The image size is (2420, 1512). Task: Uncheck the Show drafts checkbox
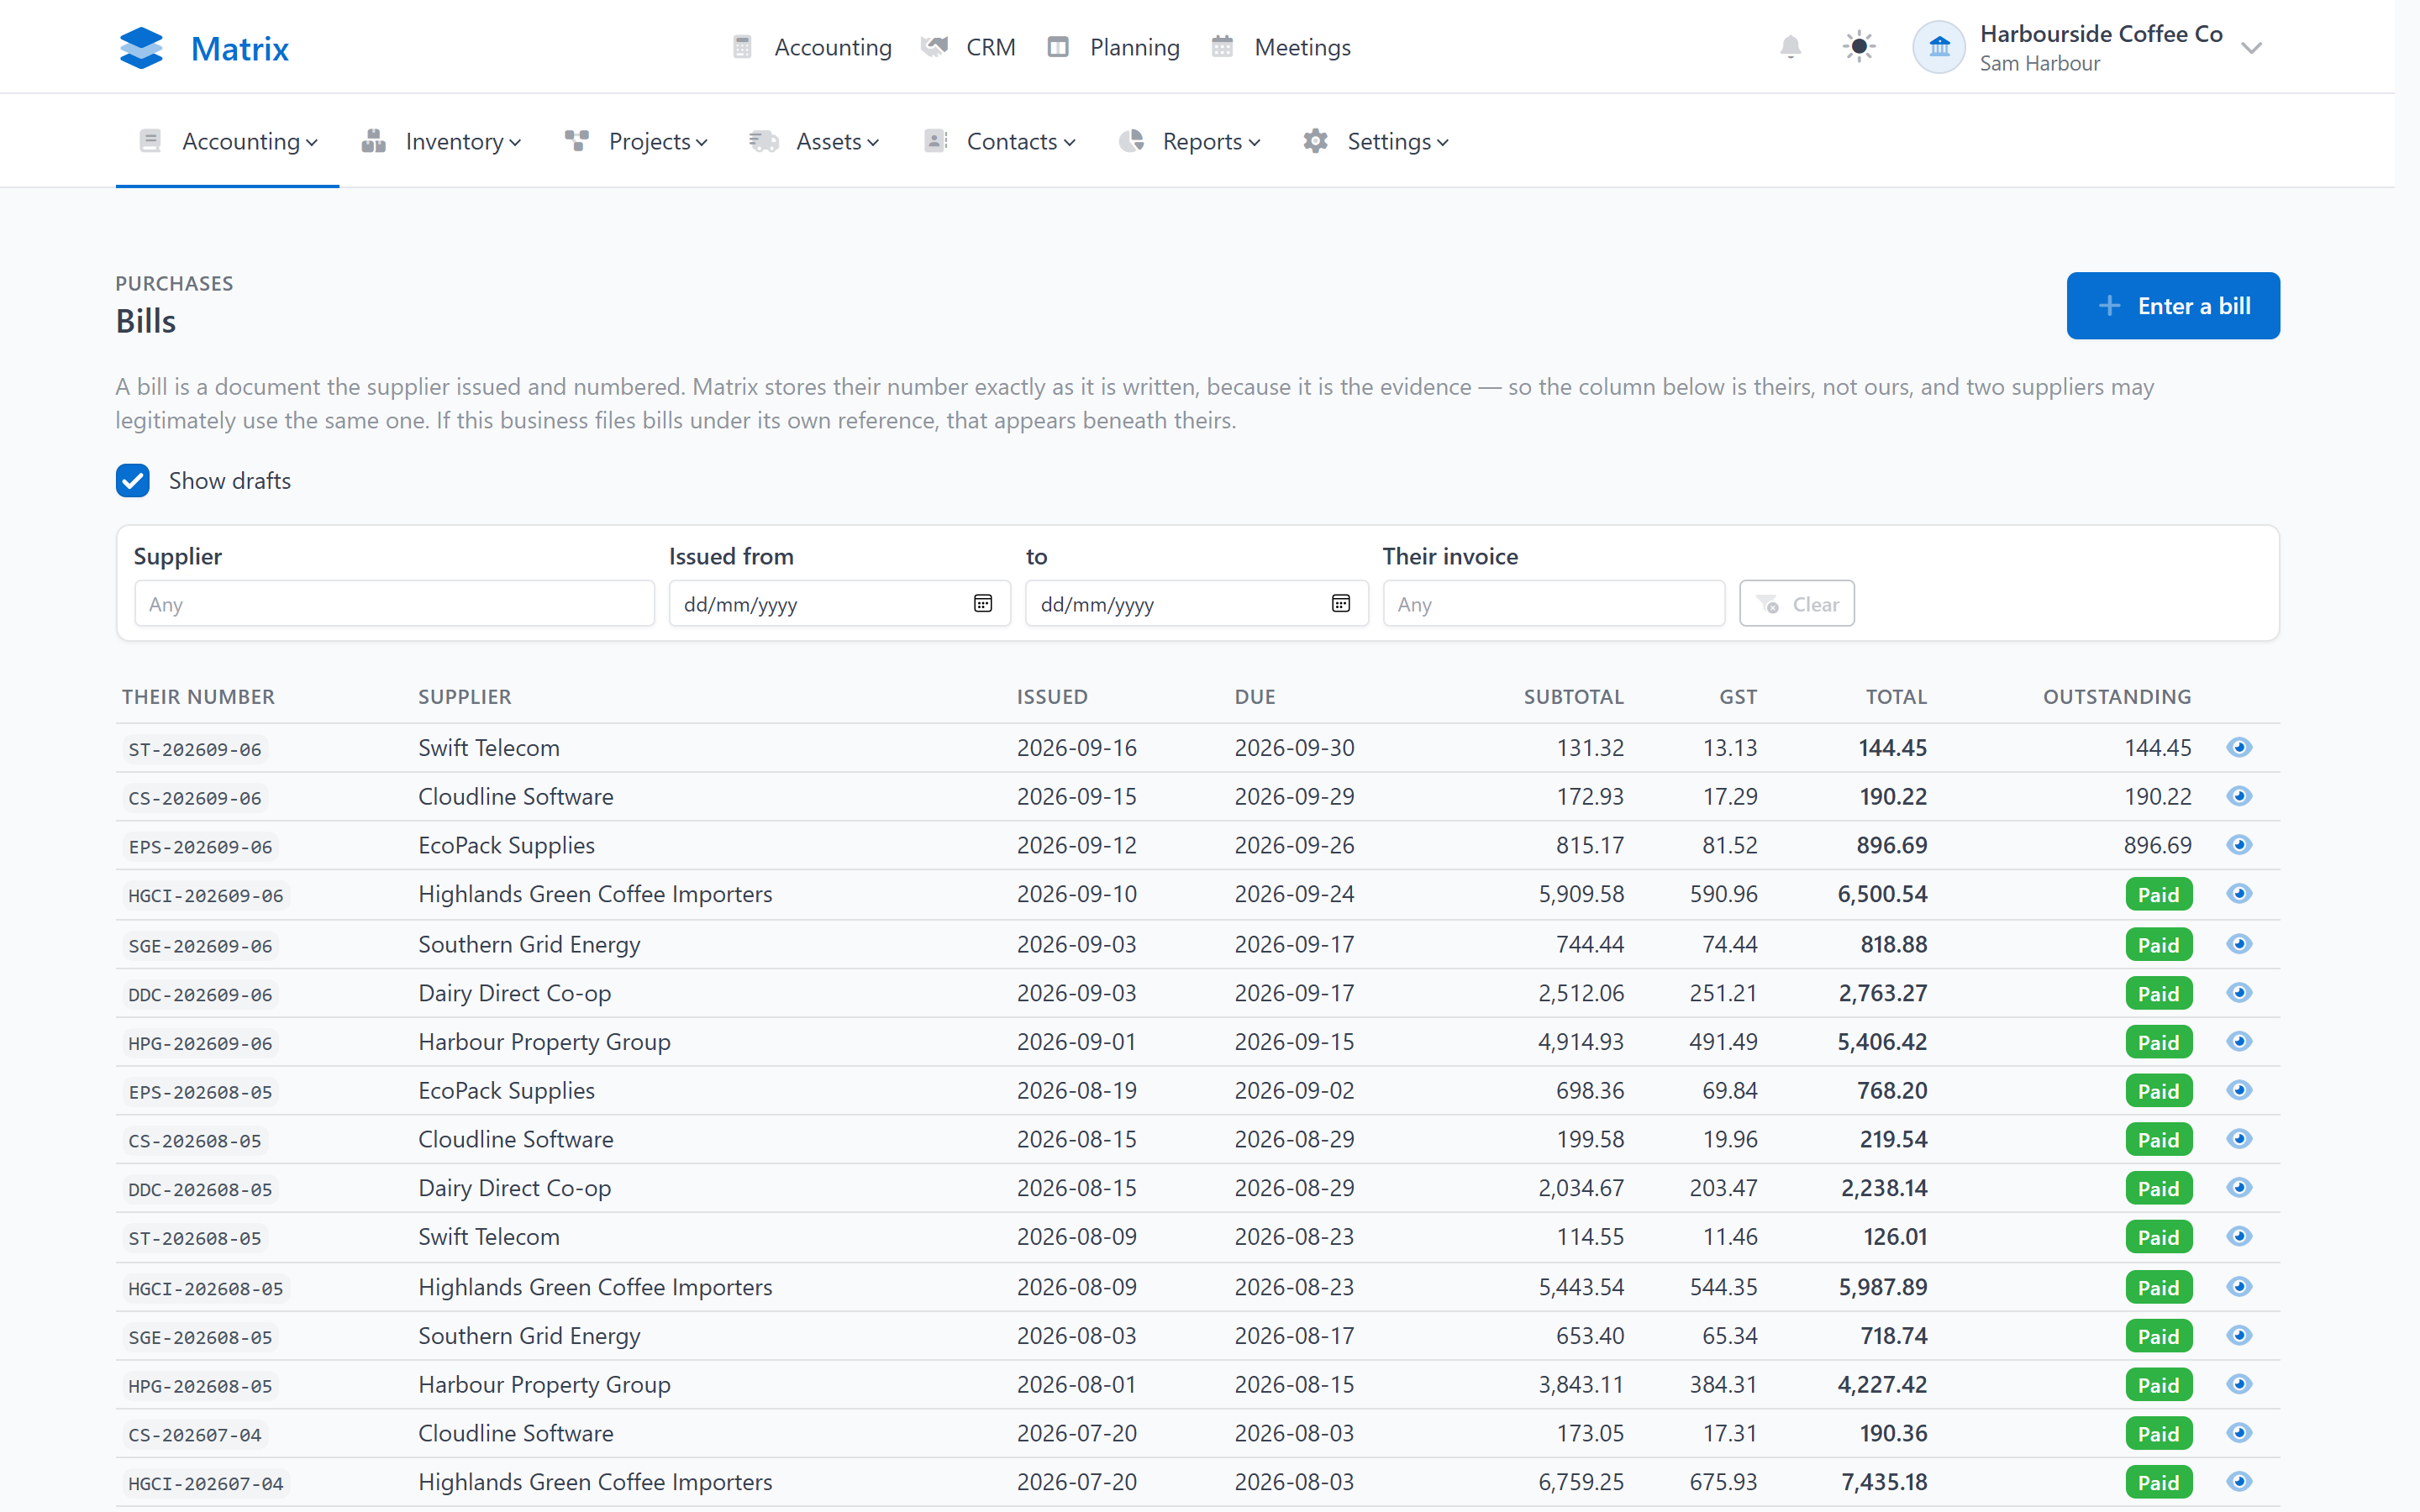coord(133,481)
